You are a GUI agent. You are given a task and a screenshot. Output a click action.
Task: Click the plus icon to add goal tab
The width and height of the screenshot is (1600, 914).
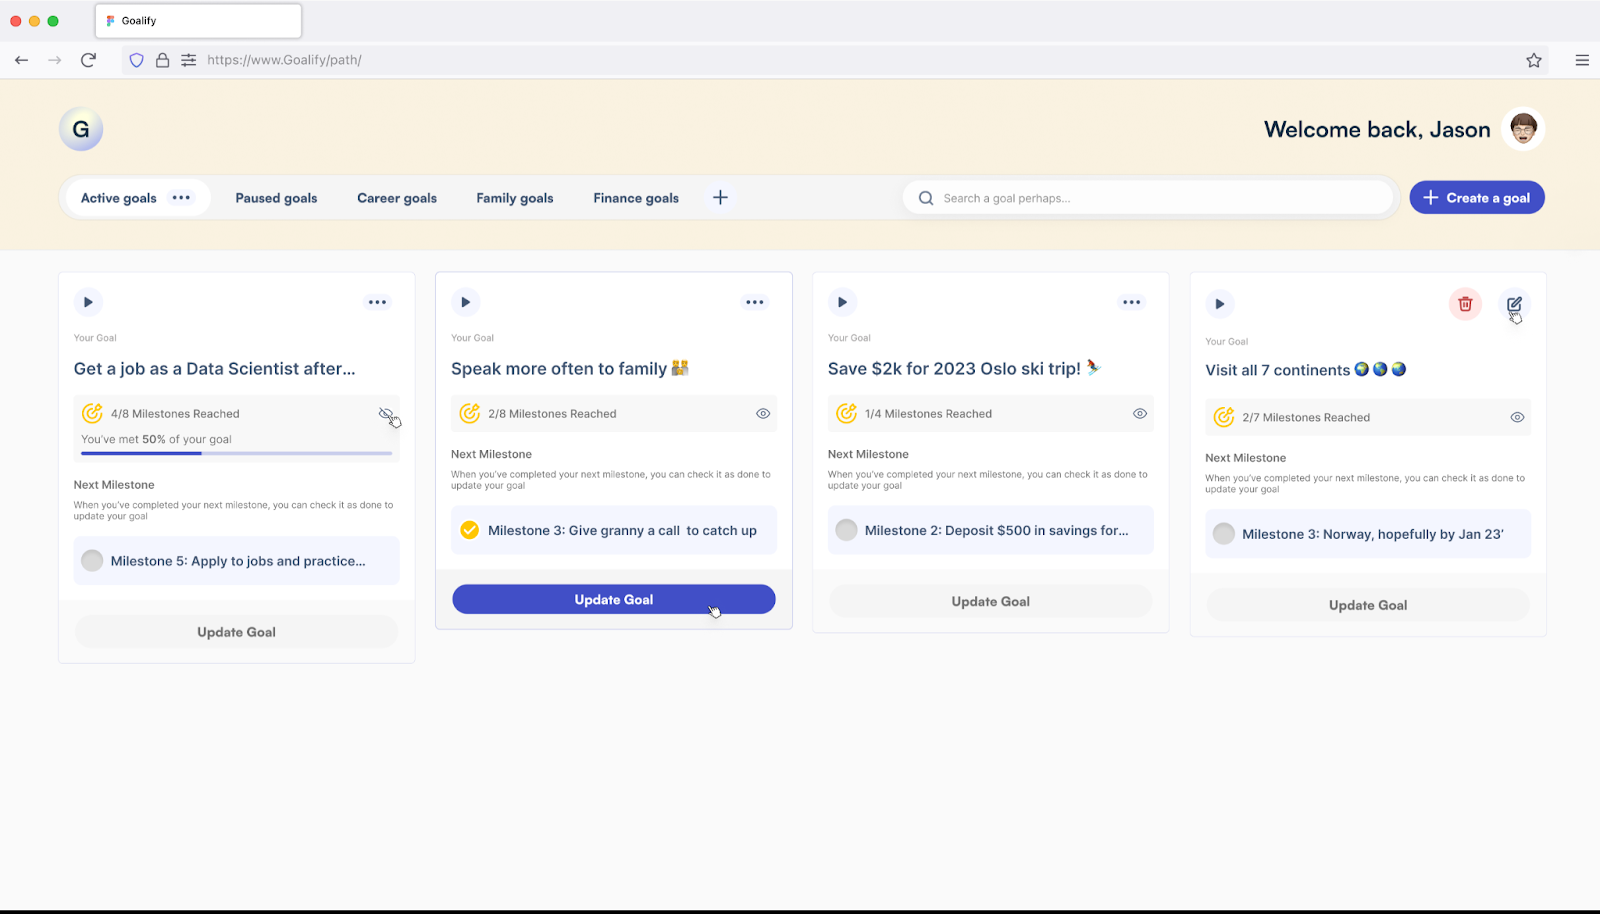pyautogui.click(x=720, y=198)
